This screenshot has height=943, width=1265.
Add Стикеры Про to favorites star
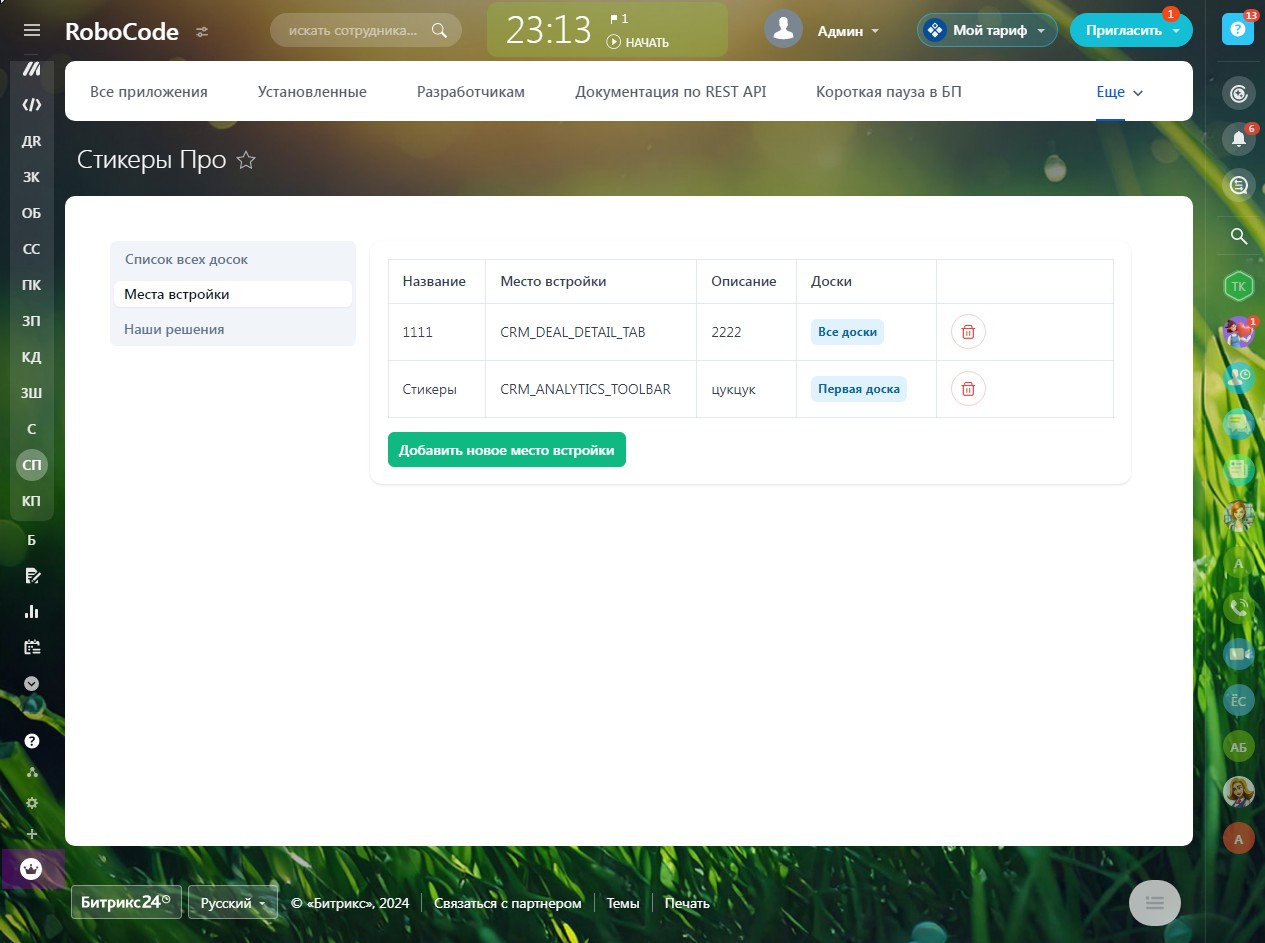(x=246, y=160)
